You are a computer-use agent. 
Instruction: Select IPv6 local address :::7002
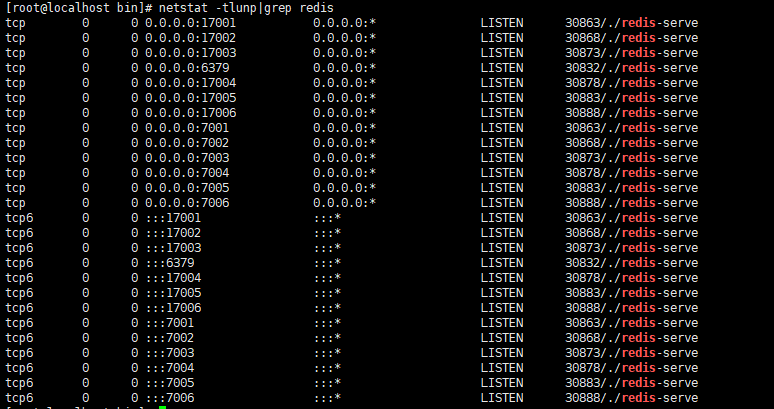(170, 338)
